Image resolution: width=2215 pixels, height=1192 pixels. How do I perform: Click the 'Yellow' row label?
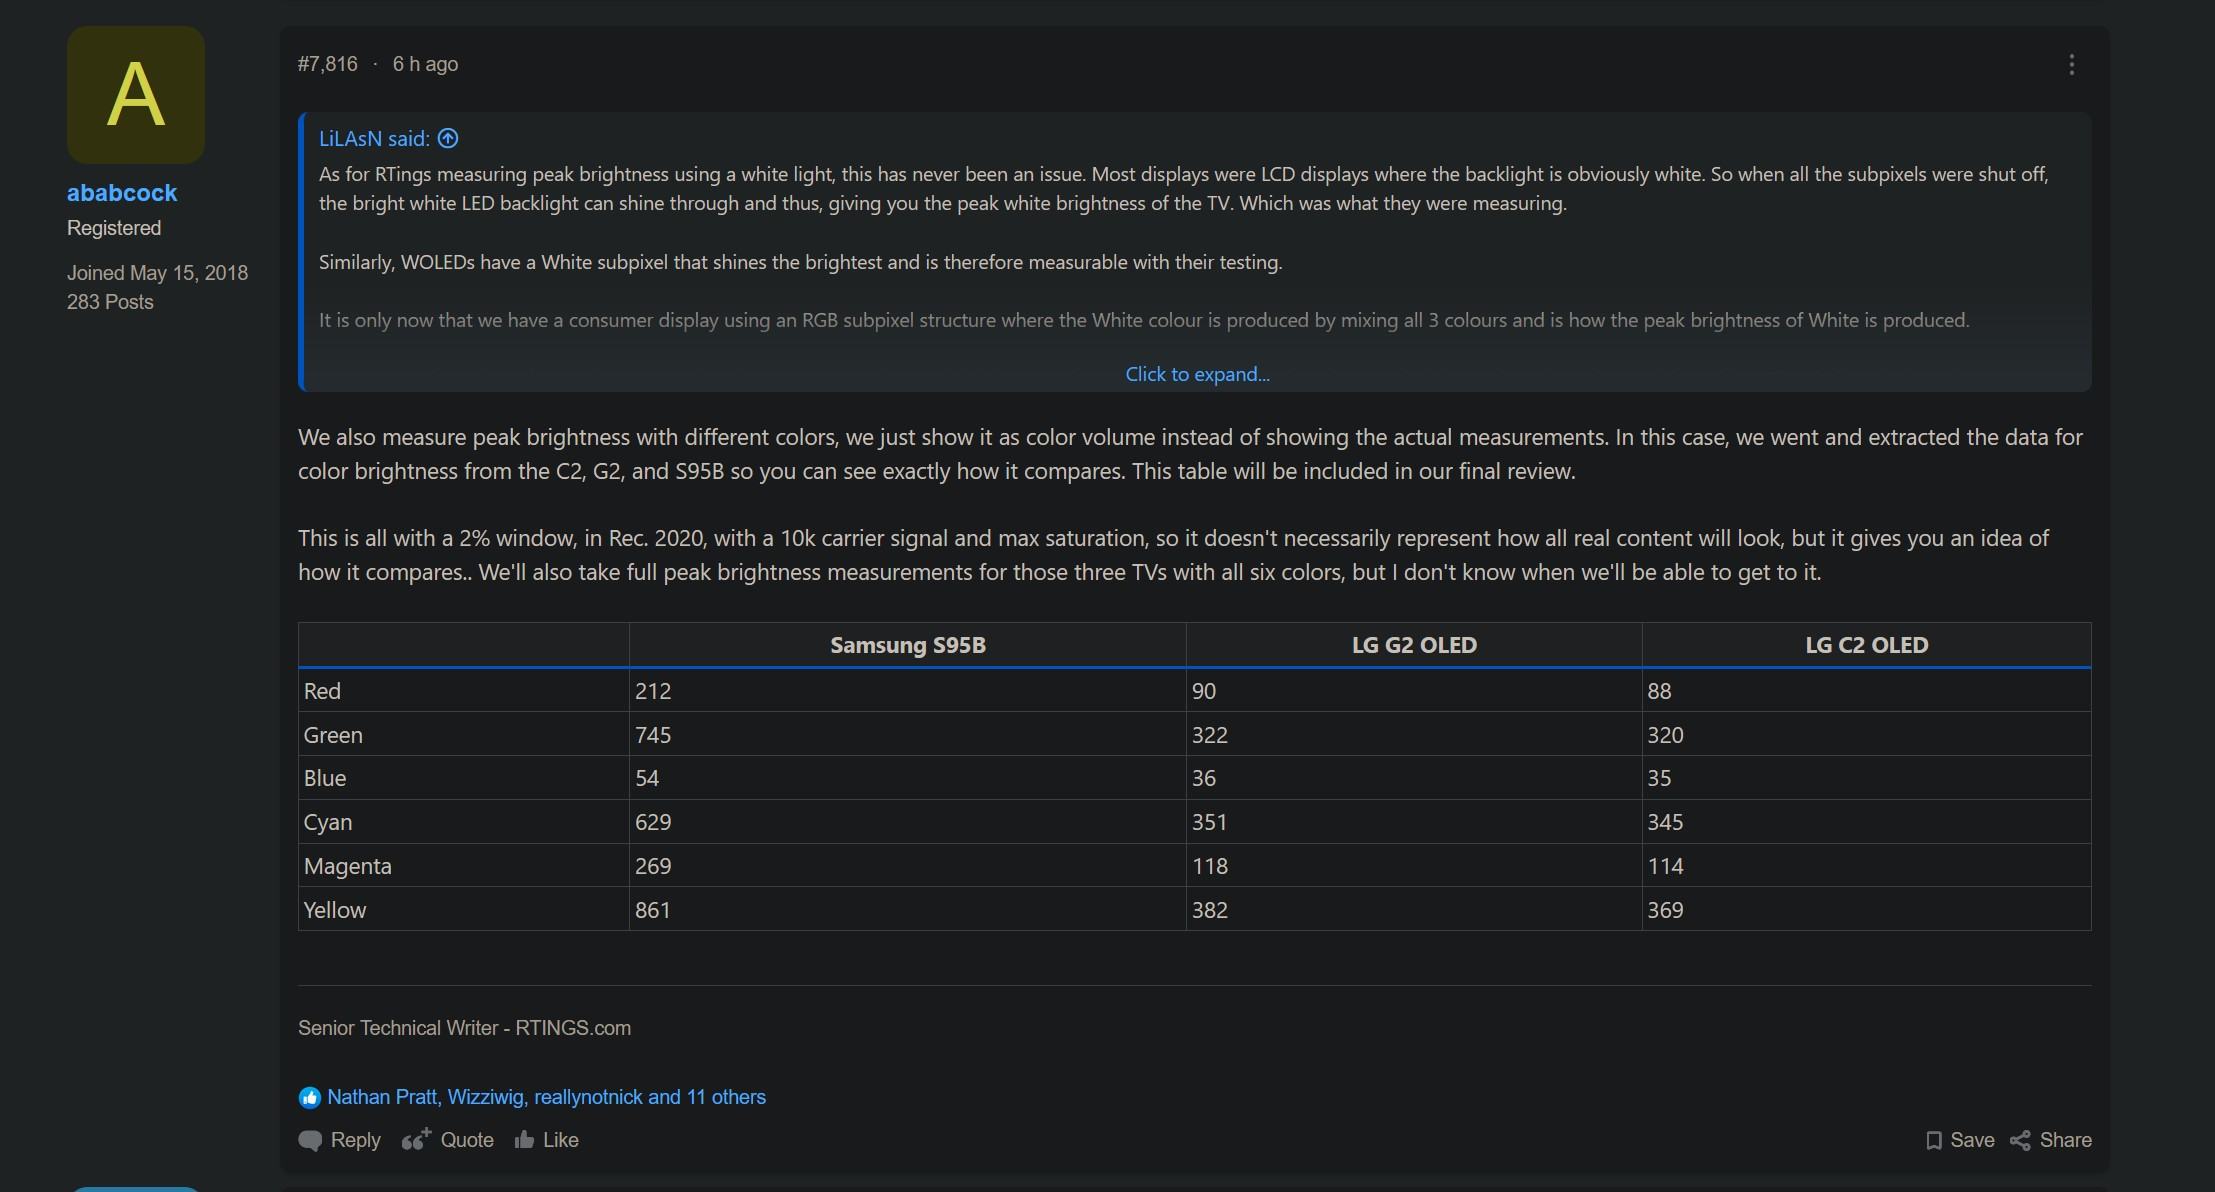[335, 910]
